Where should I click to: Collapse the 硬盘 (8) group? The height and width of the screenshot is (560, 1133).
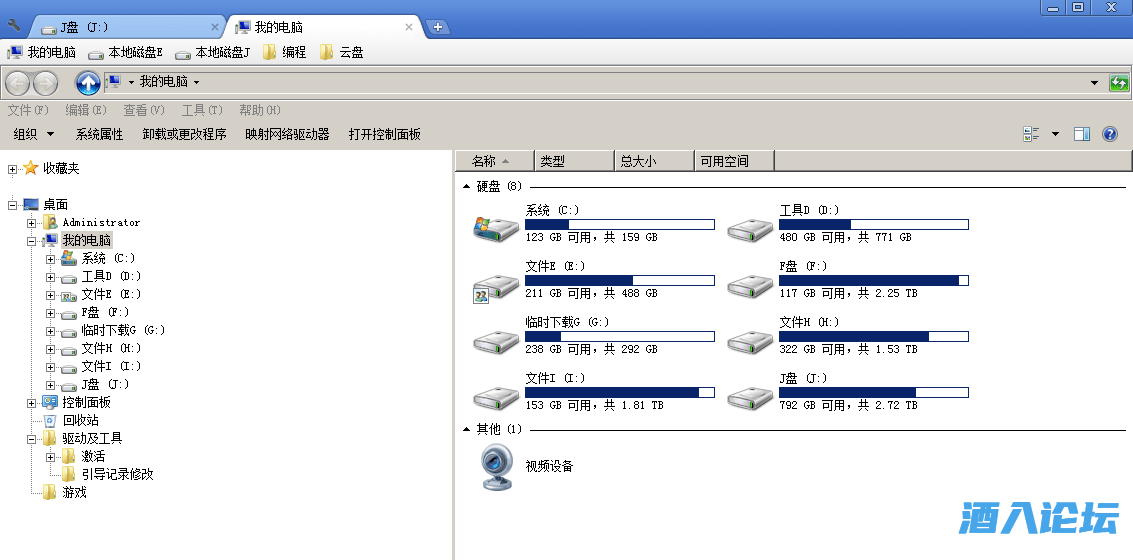tap(466, 186)
